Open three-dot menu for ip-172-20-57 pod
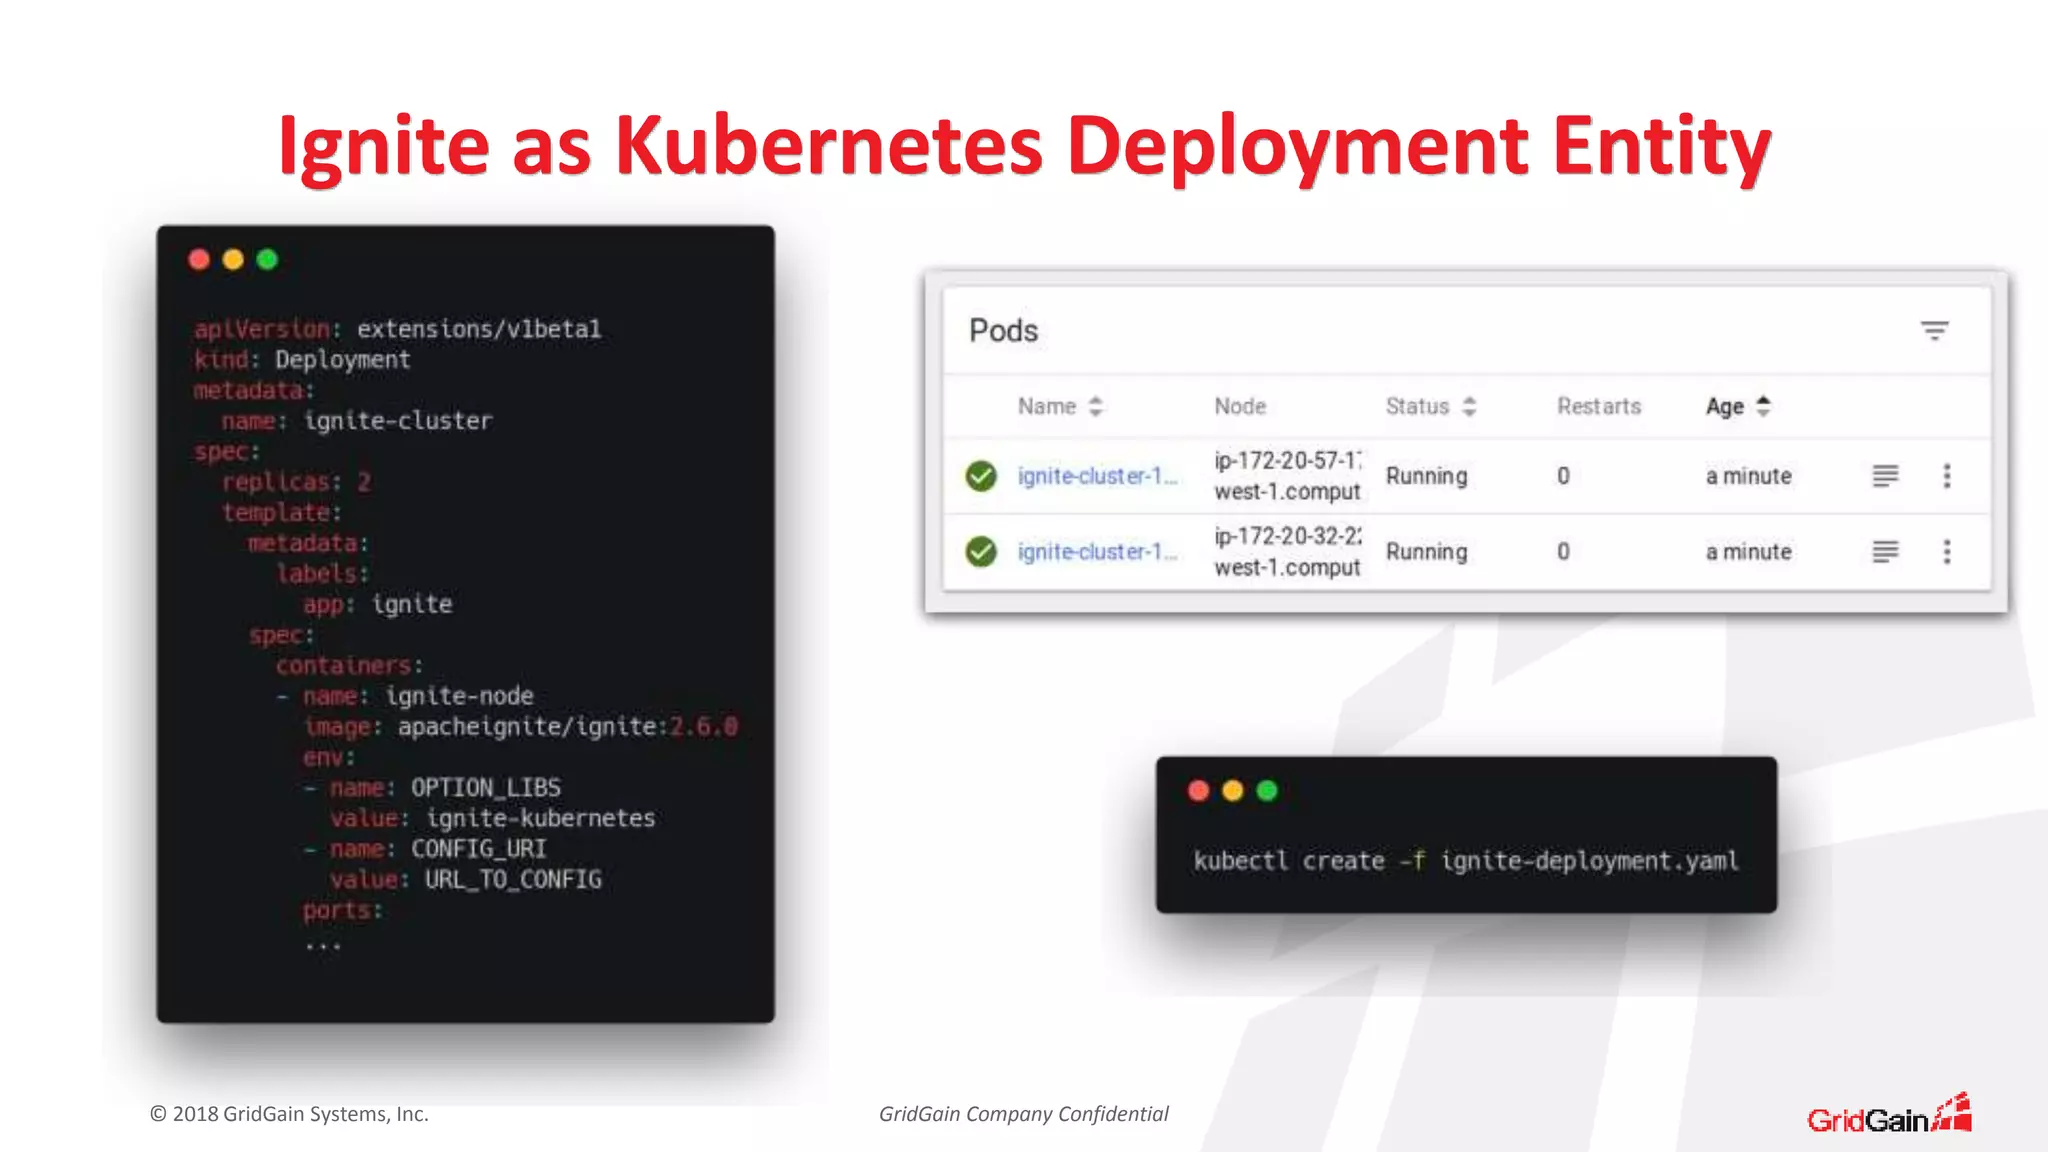Image resolution: width=2048 pixels, height=1152 pixels. point(1946,476)
